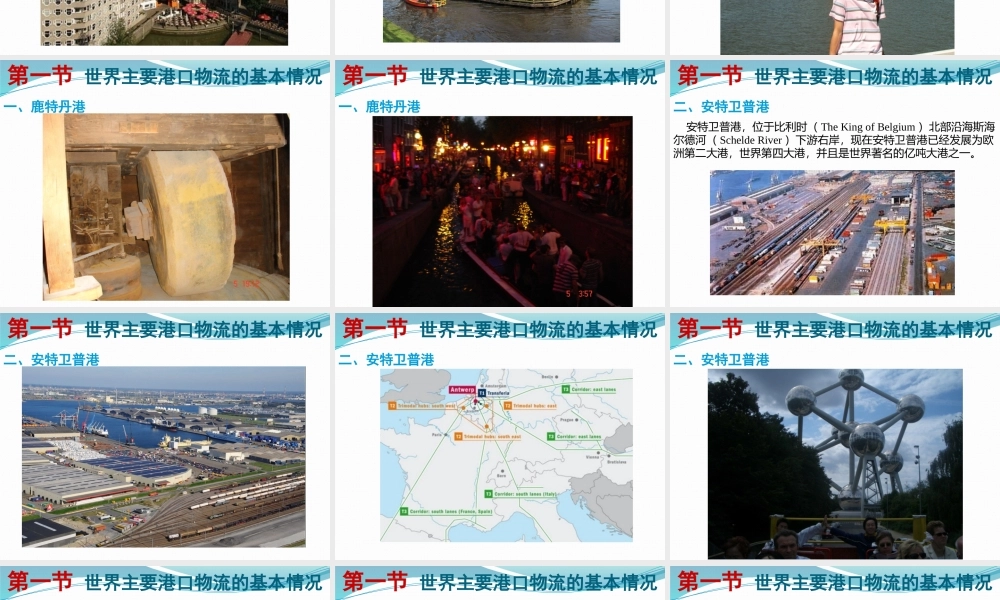Click the red 'Antwerp' label on map
Viewport: 1000px width, 600px height.
(x=462, y=390)
